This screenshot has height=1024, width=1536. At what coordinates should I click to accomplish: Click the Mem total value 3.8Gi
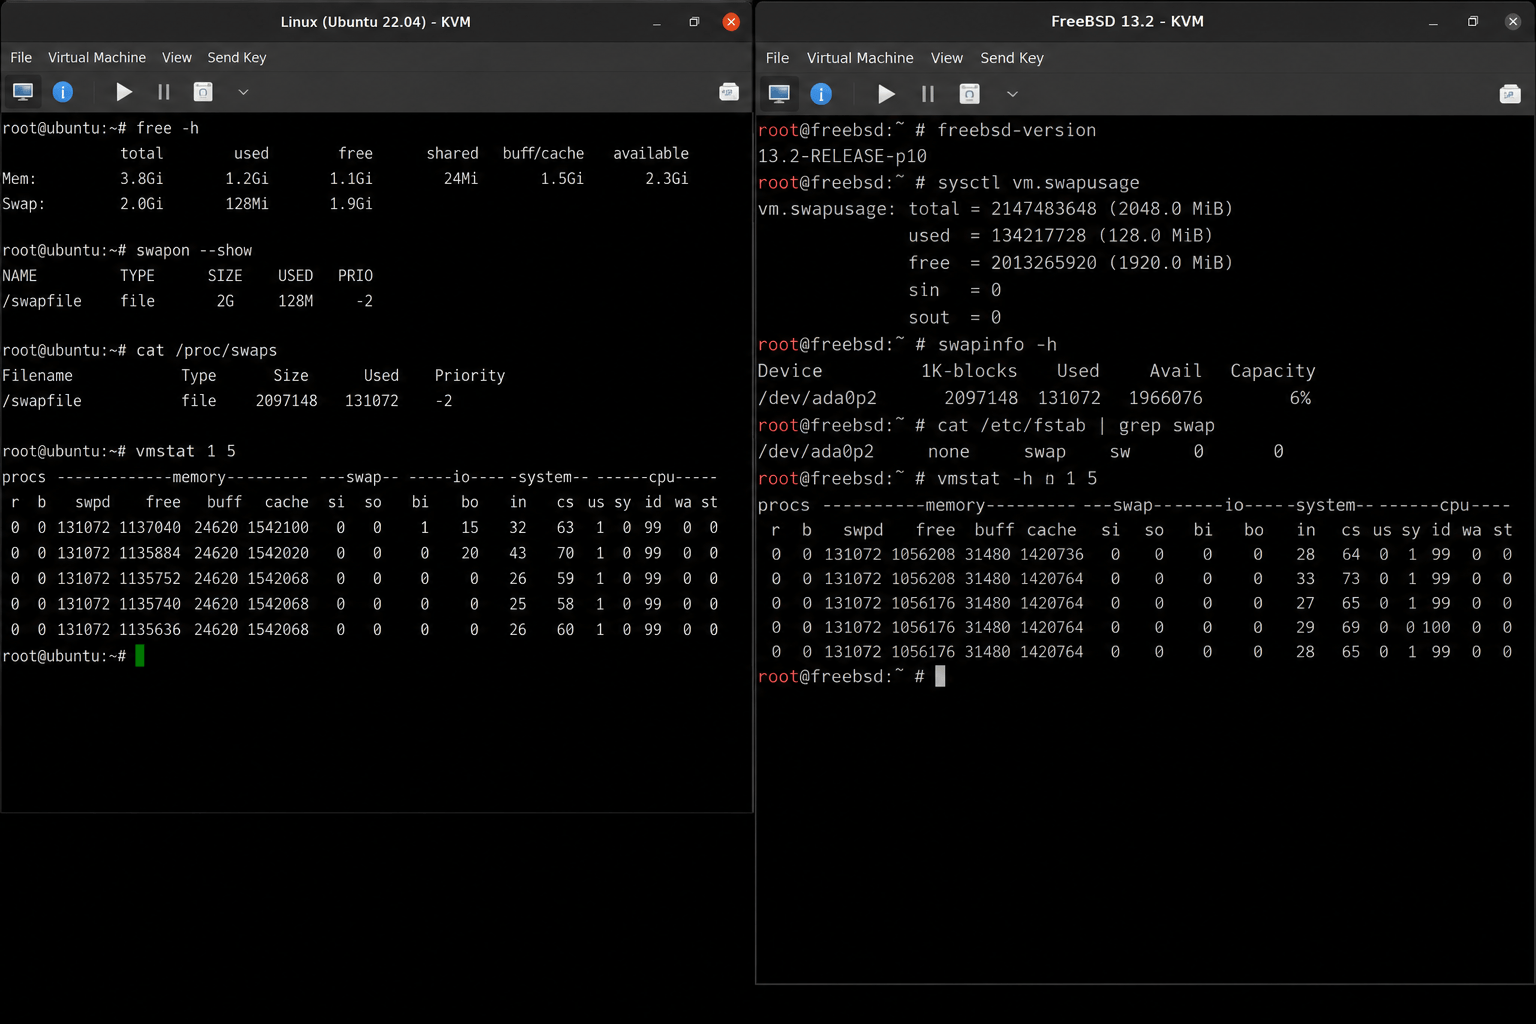(141, 178)
